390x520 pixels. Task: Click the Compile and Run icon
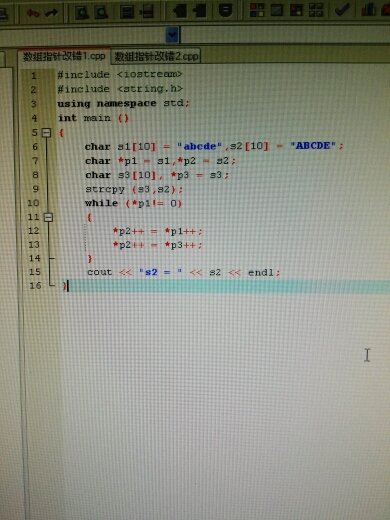click(296, 10)
